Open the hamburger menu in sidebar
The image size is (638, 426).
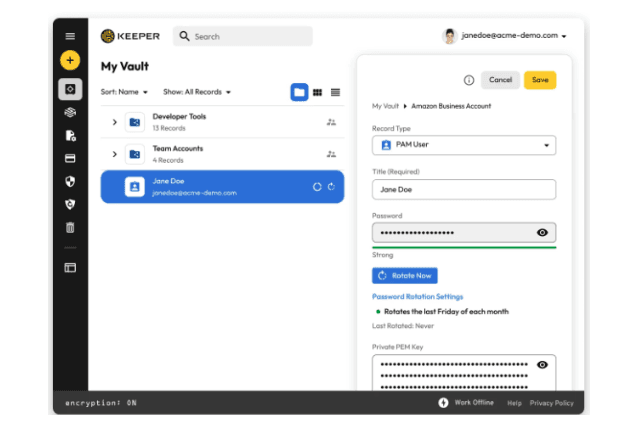[70, 36]
